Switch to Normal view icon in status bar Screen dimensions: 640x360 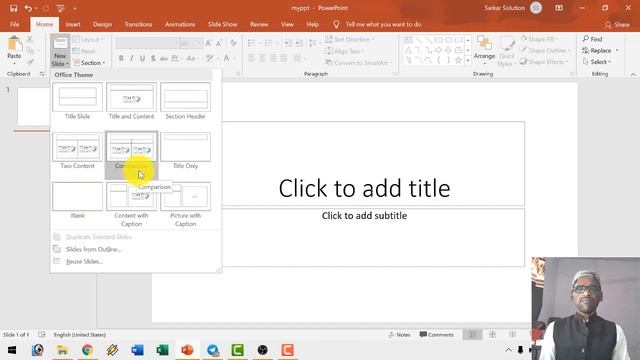pyautogui.click(x=473, y=335)
